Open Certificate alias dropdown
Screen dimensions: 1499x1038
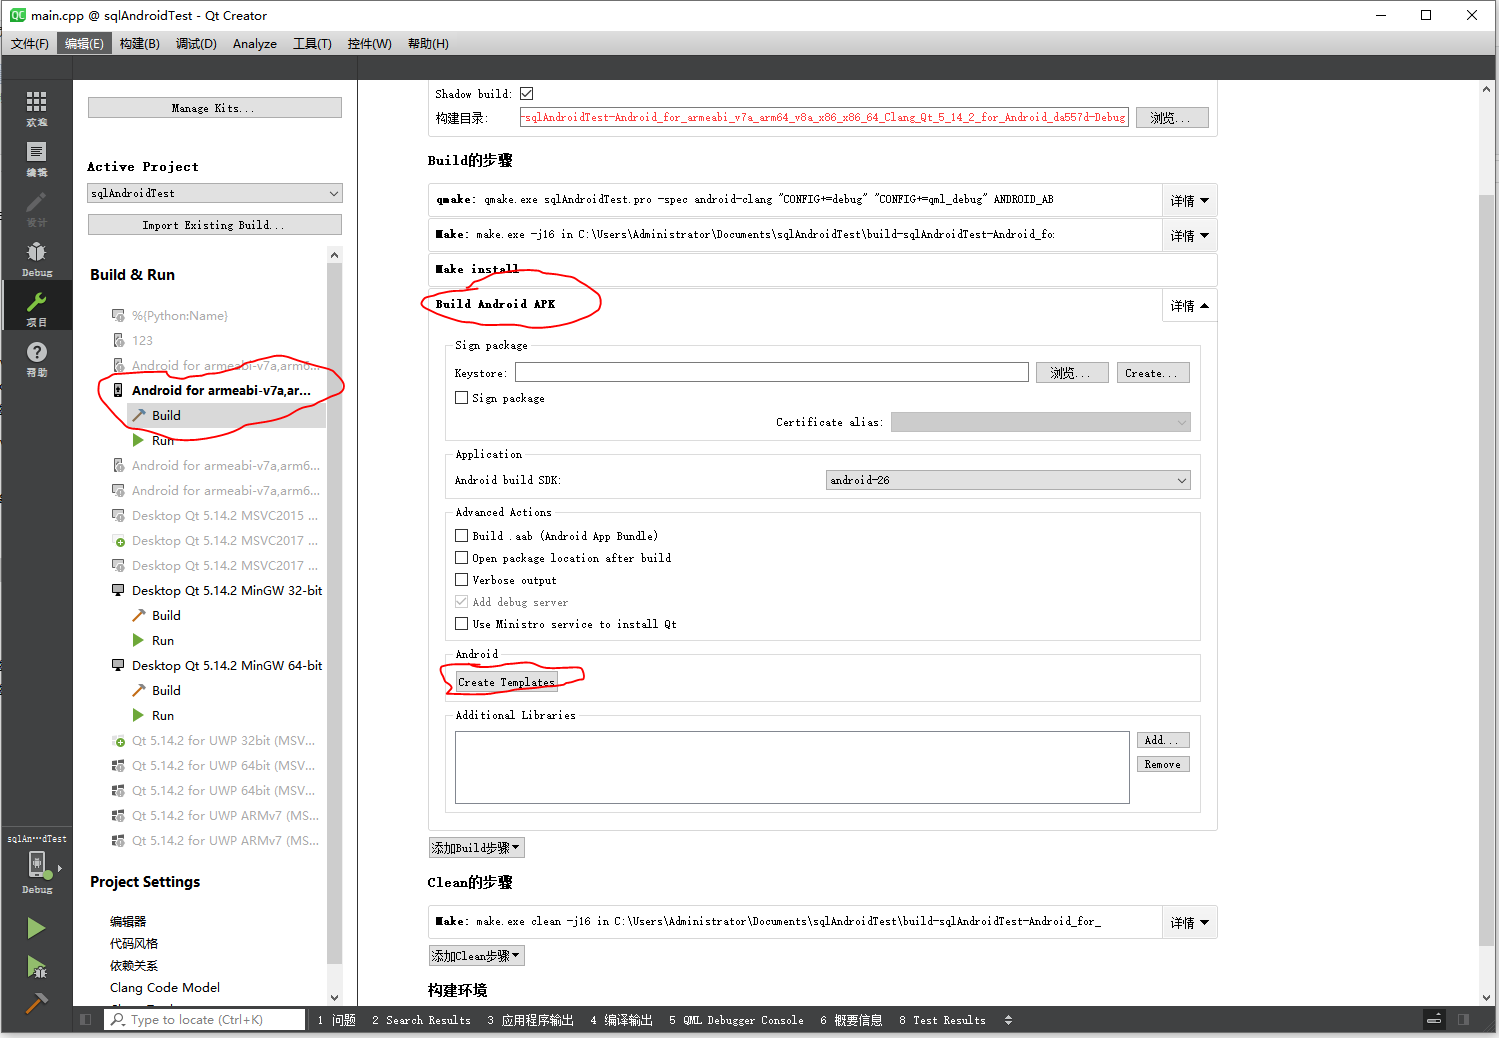coord(1040,422)
